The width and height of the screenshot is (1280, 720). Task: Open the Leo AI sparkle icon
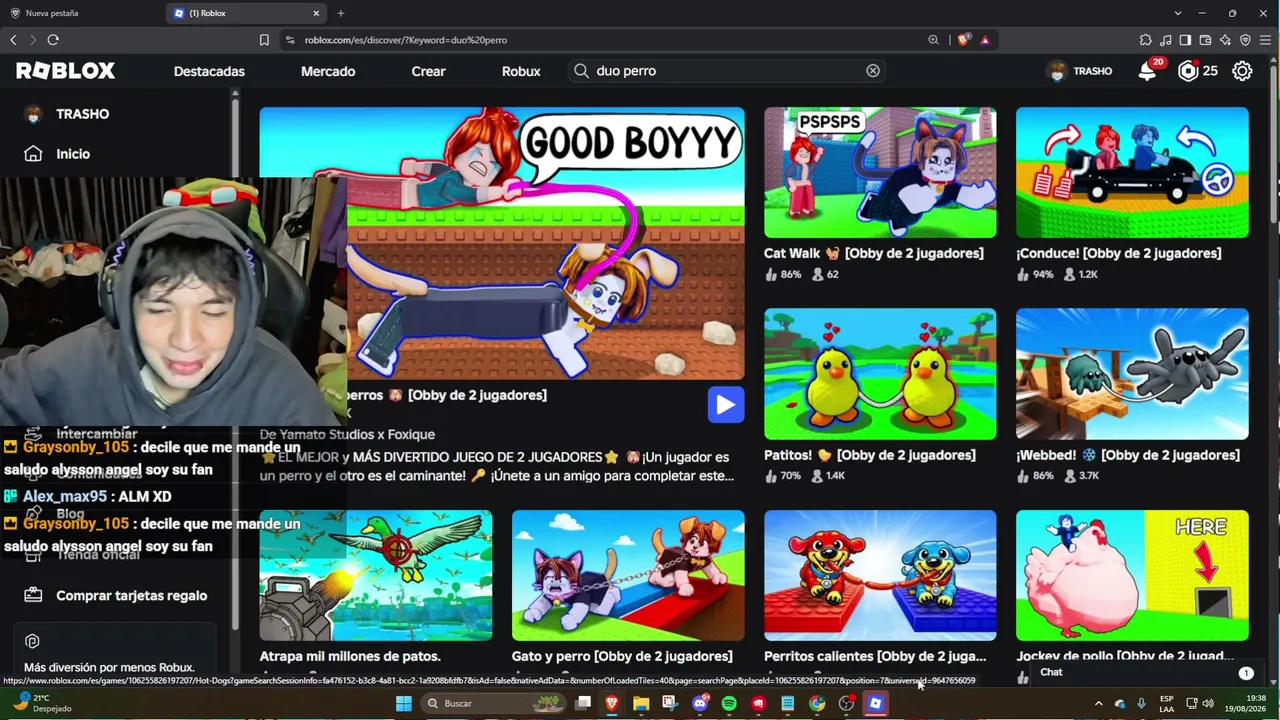pos(1225,40)
